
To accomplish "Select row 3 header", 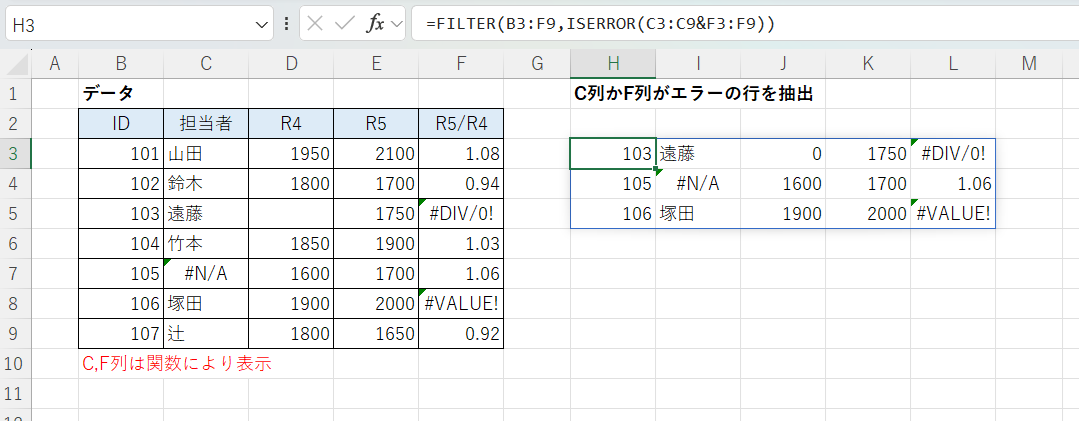I will tap(15, 154).
